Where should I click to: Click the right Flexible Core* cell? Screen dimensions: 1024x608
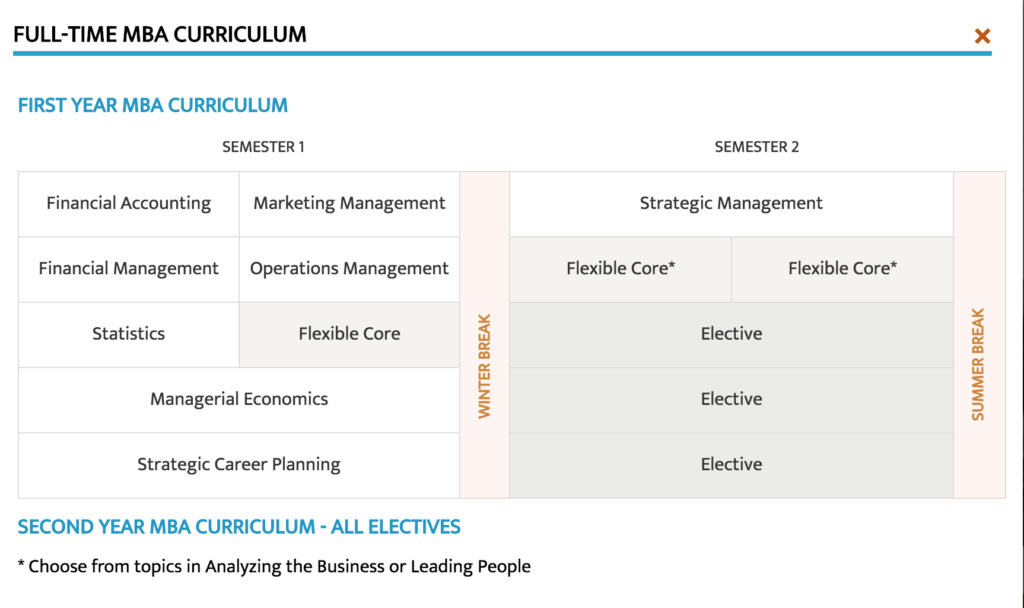pyautogui.click(x=842, y=269)
